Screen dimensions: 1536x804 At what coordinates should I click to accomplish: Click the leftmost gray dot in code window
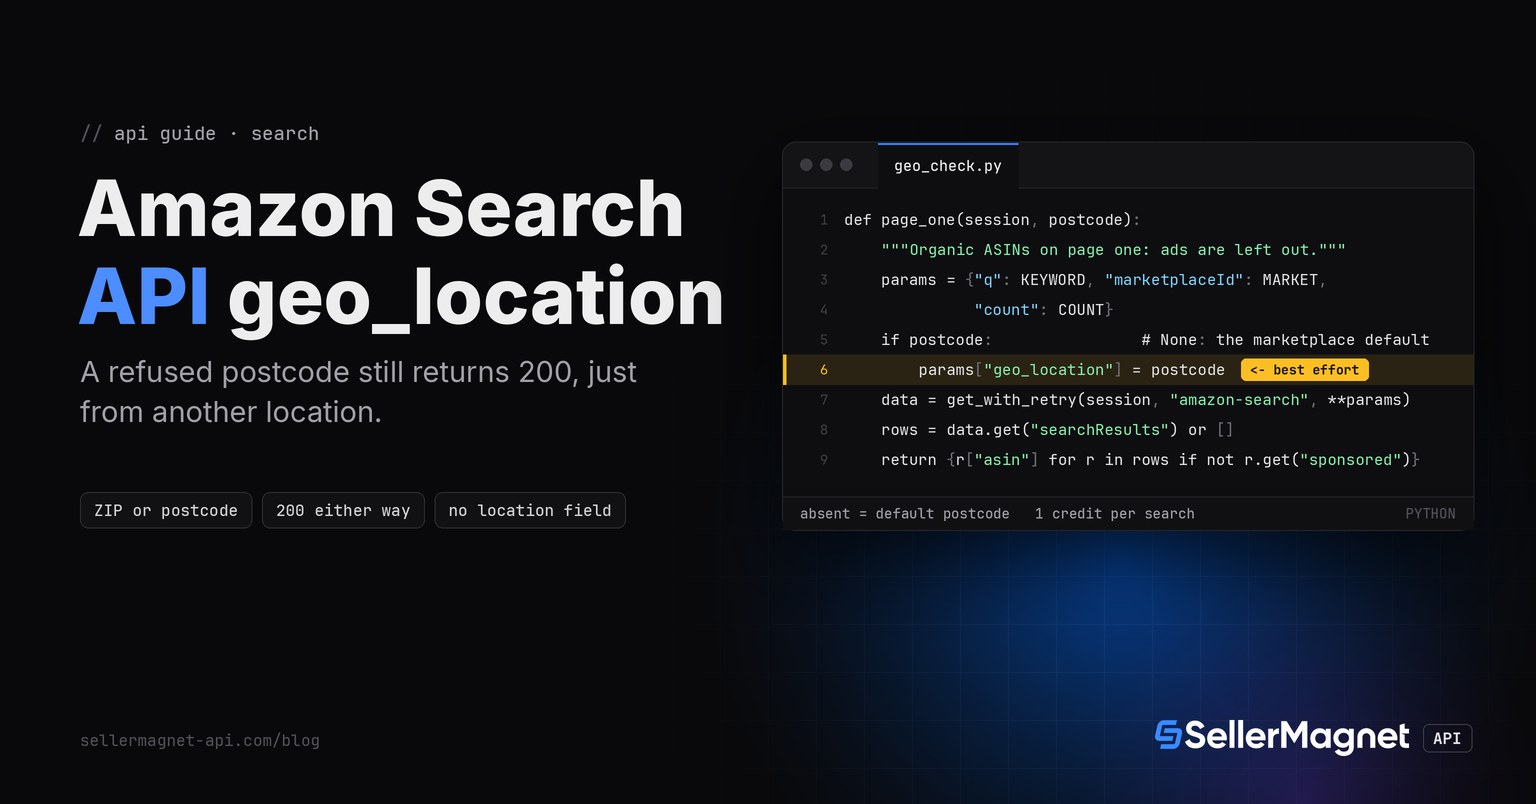click(806, 165)
